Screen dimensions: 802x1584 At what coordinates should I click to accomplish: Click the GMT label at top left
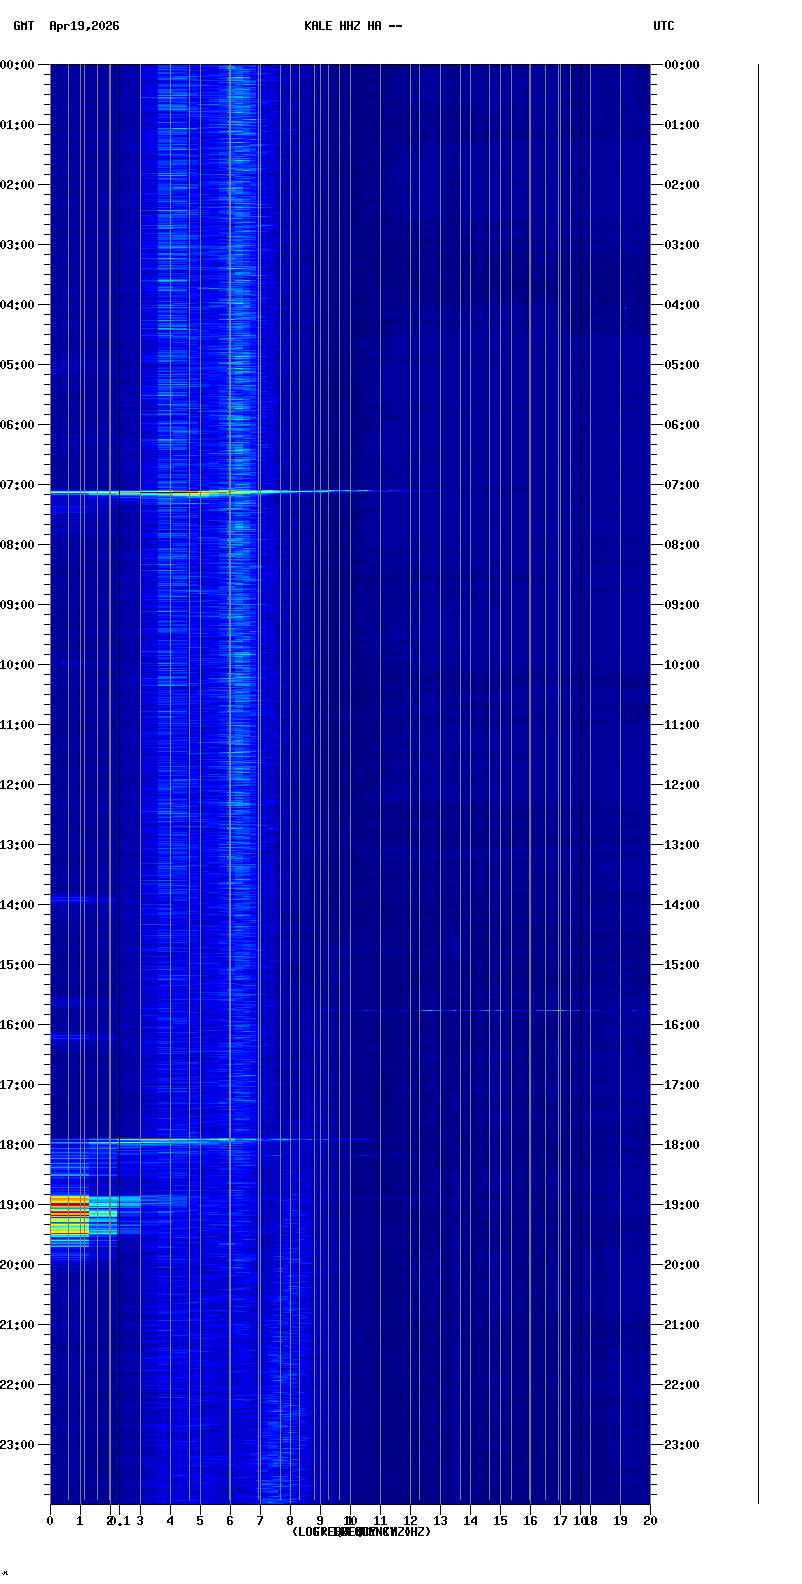click(23, 26)
